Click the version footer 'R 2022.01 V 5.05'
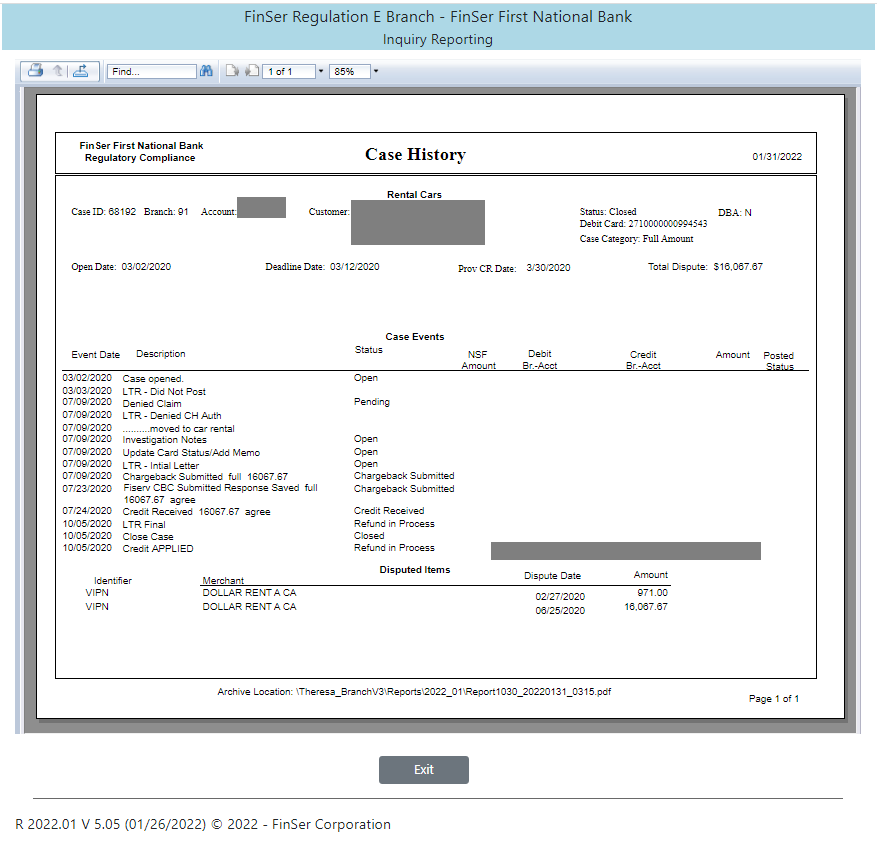 point(68,824)
